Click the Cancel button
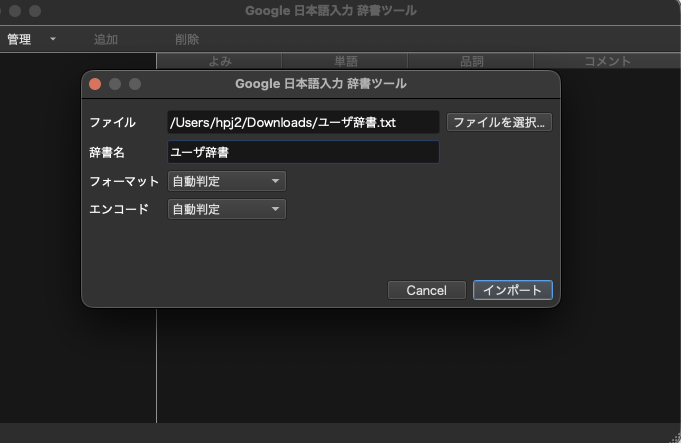681x443 pixels. click(426, 290)
